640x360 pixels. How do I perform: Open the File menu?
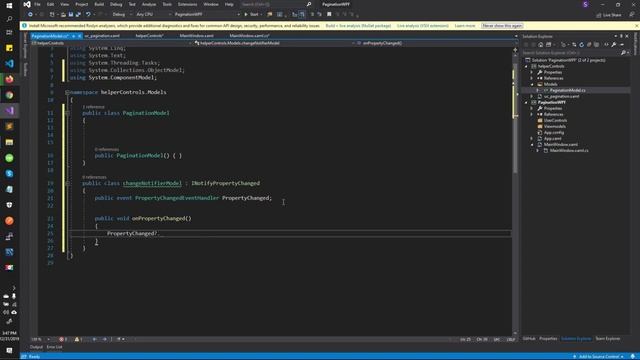click(37, 4)
